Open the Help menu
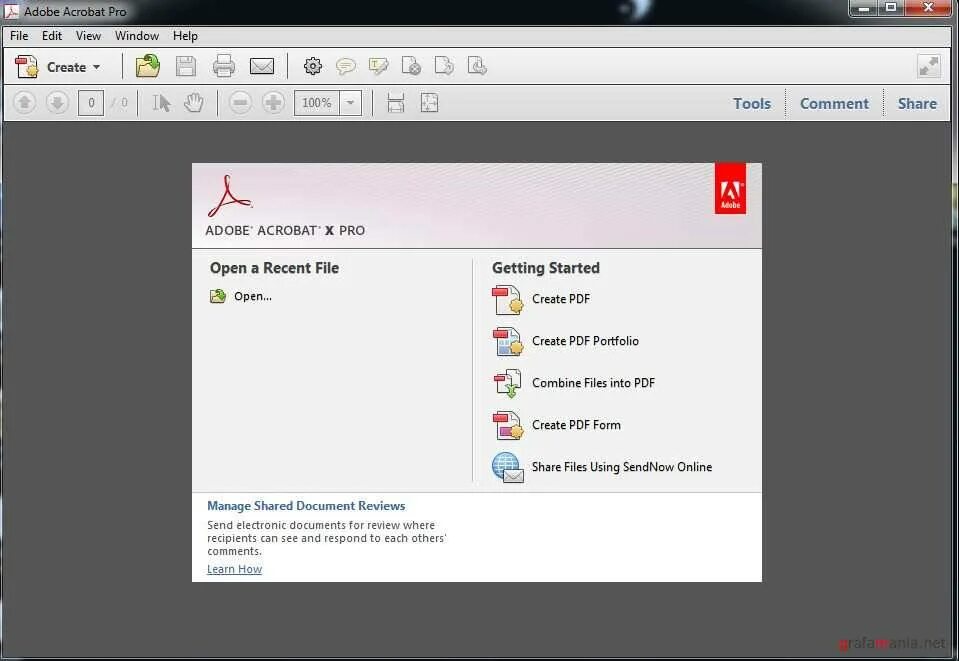This screenshot has width=959, height=661. click(185, 36)
